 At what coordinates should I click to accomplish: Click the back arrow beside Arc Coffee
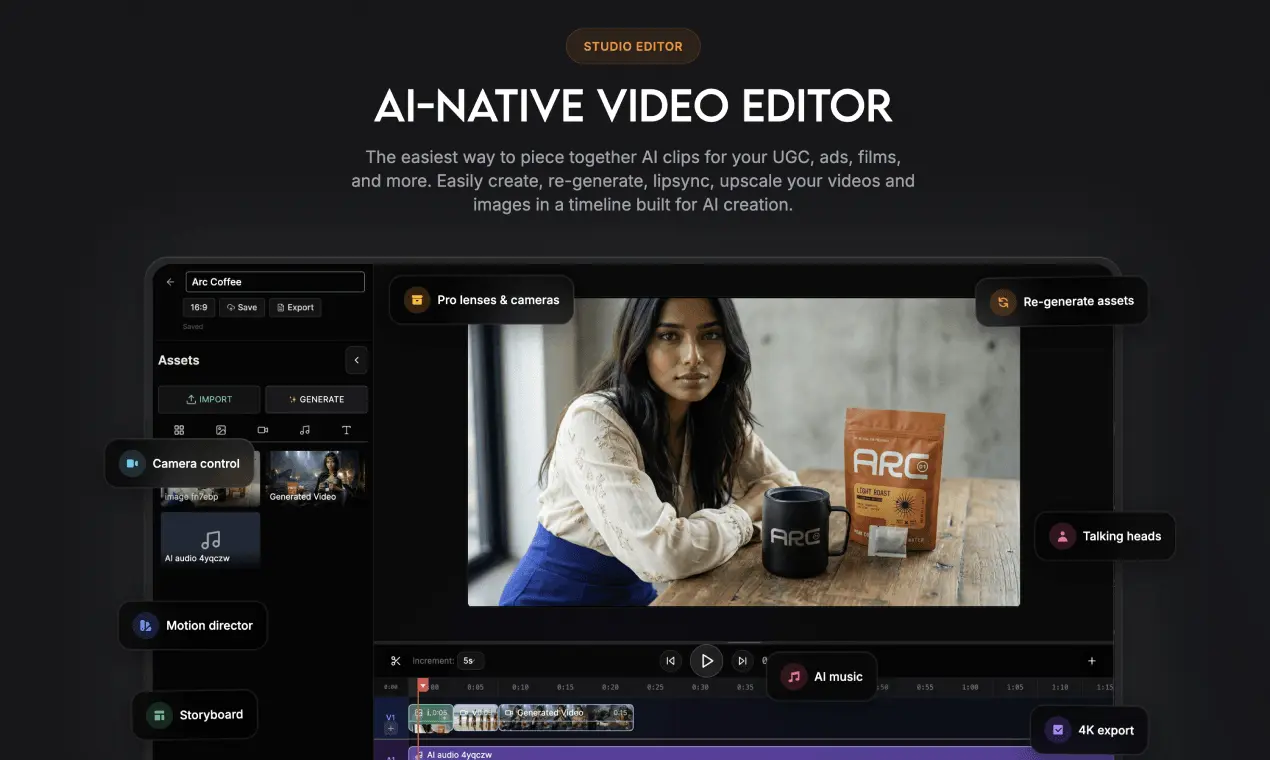click(x=170, y=282)
